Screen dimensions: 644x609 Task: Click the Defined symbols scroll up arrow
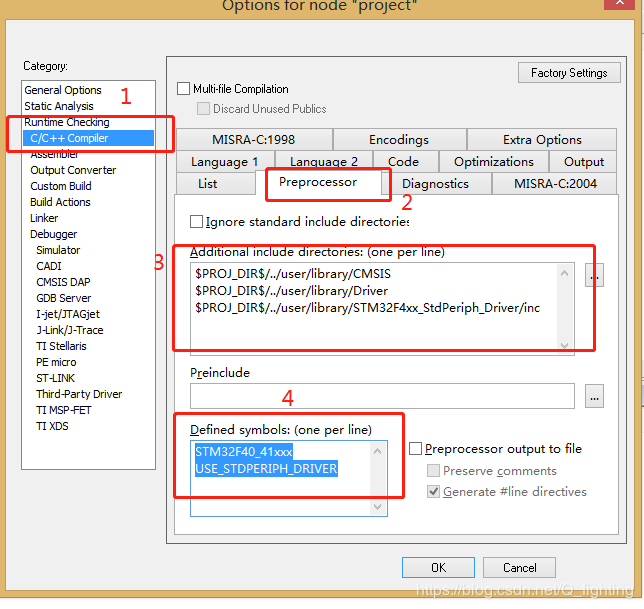(x=377, y=451)
